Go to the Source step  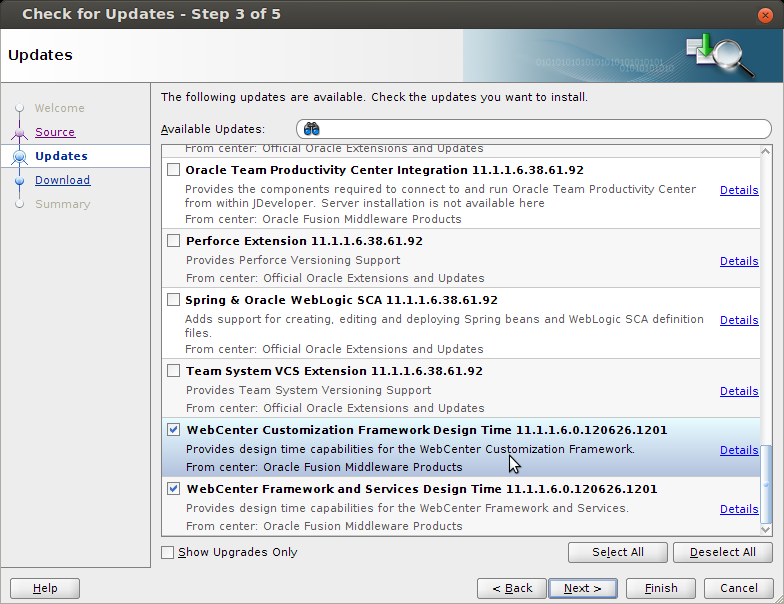point(55,132)
